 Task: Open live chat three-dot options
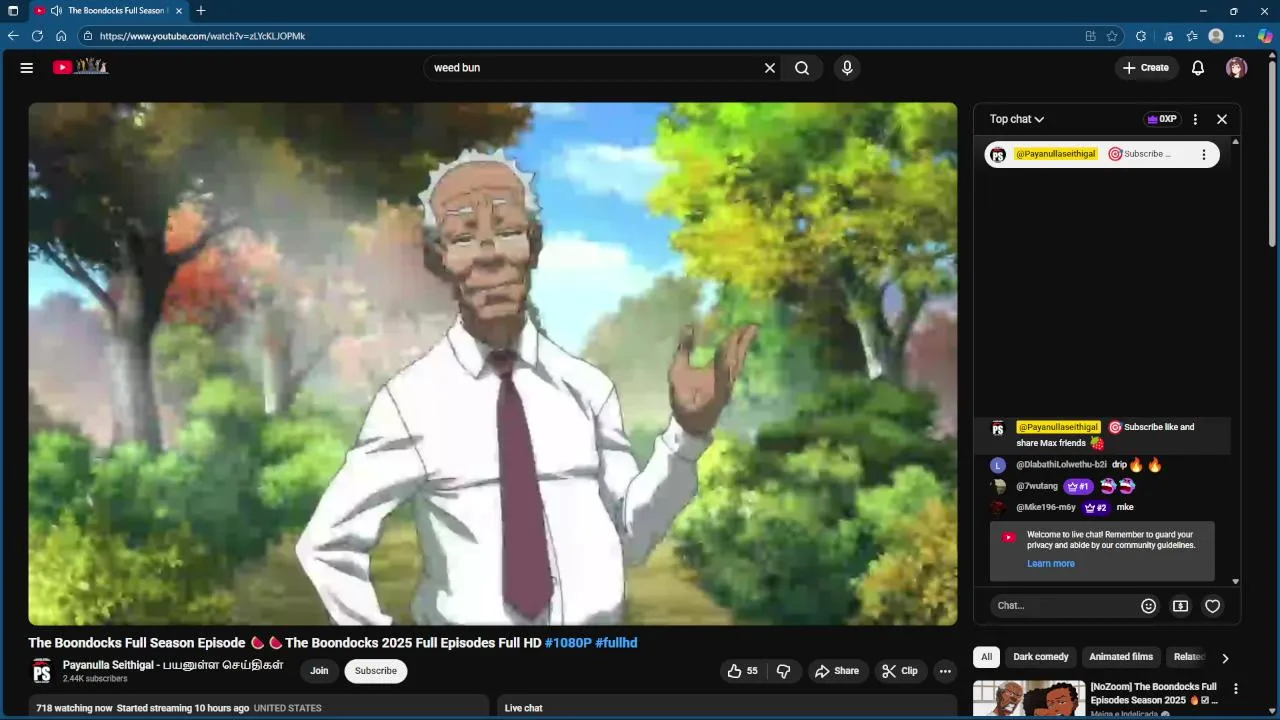1195,119
